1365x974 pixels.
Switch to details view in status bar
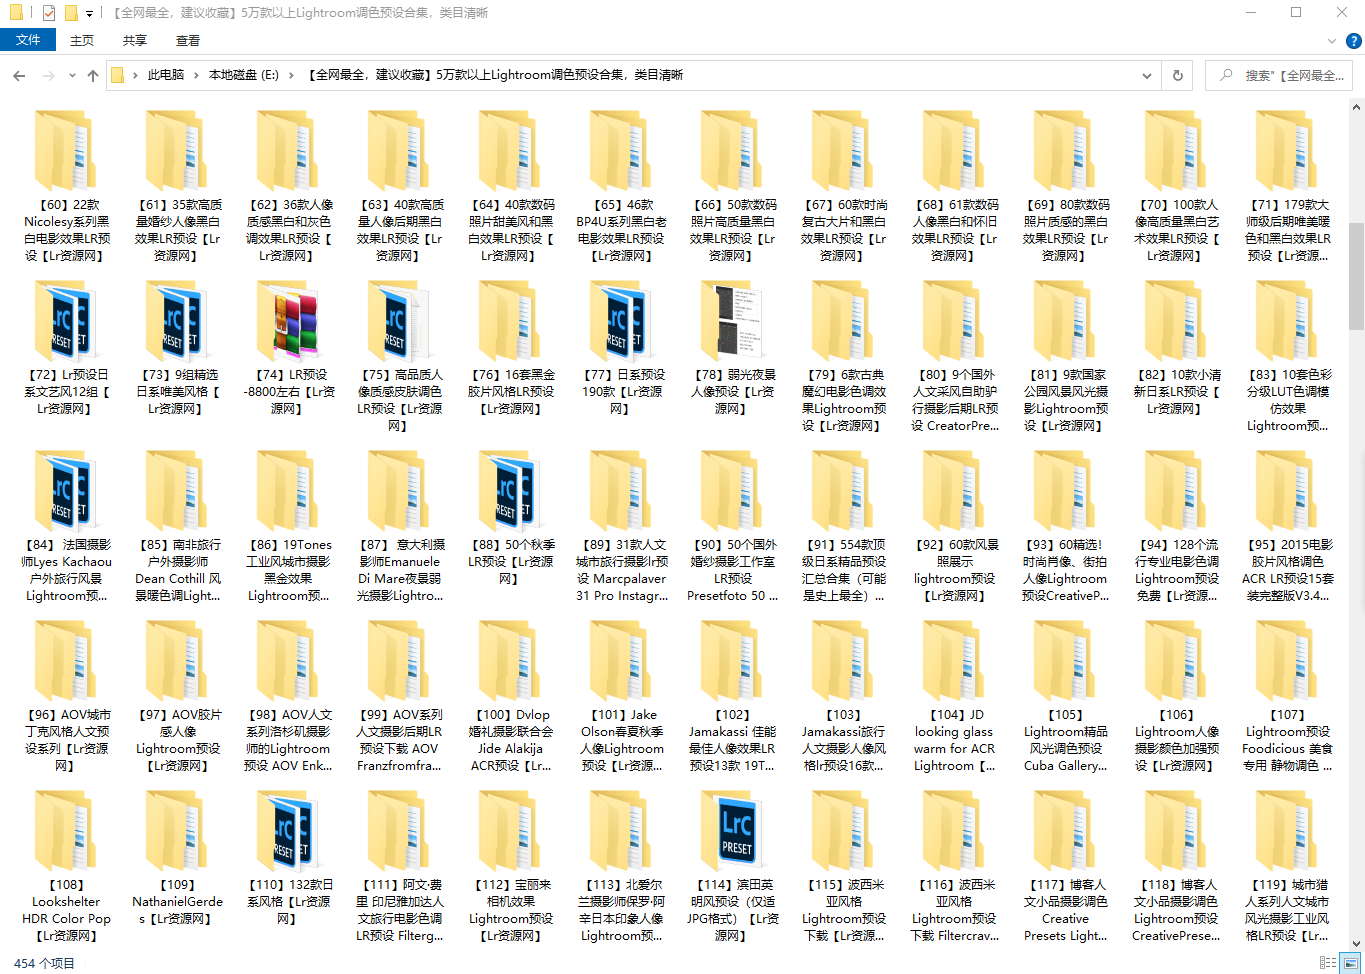click(x=1327, y=963)
